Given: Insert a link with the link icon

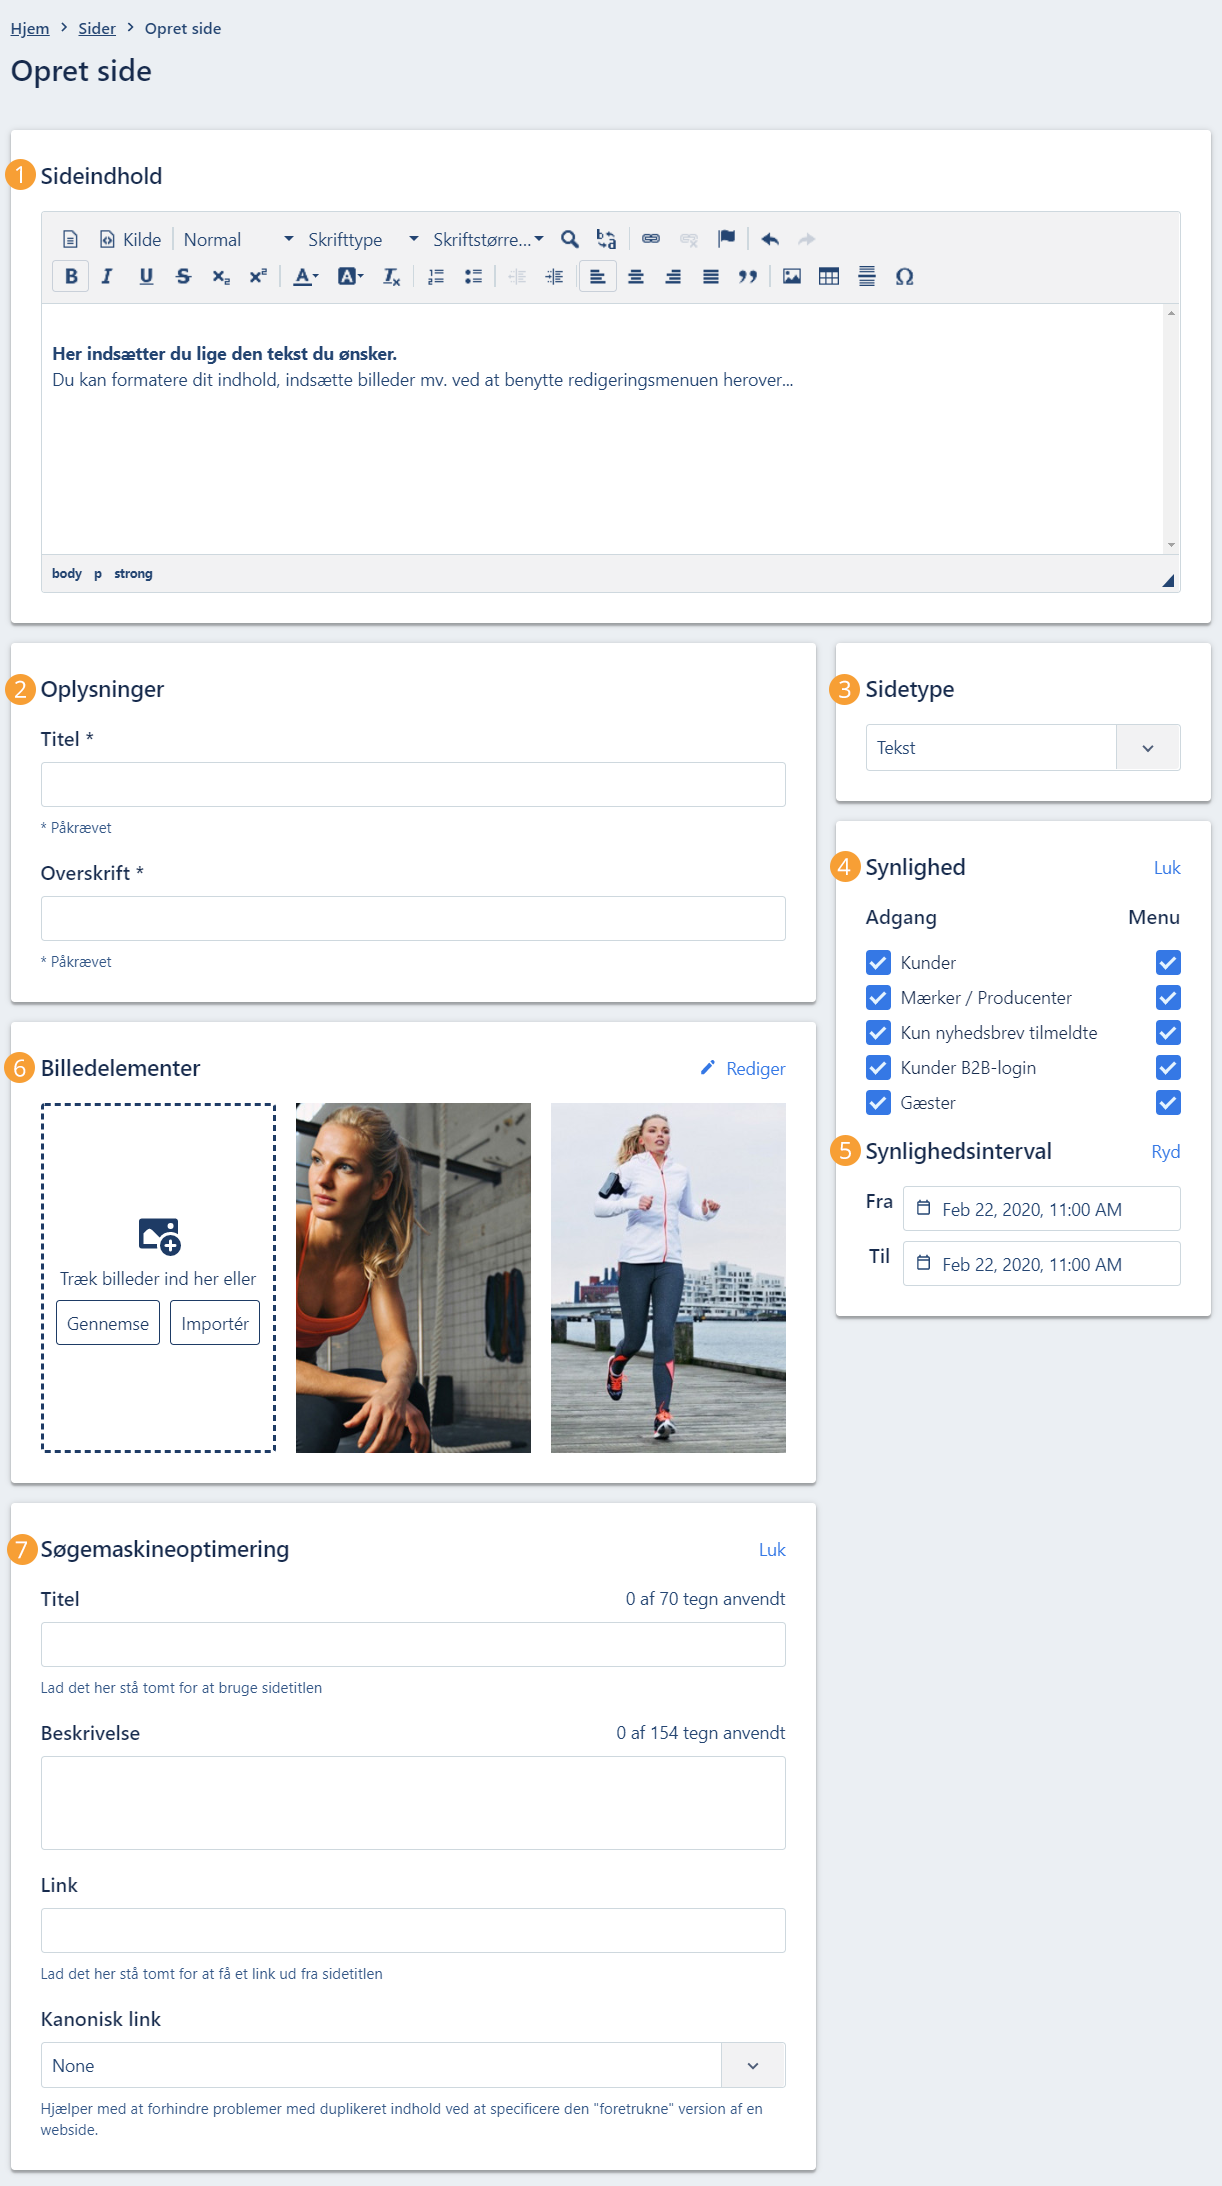Looking at the screenshot, I should 651,239.
